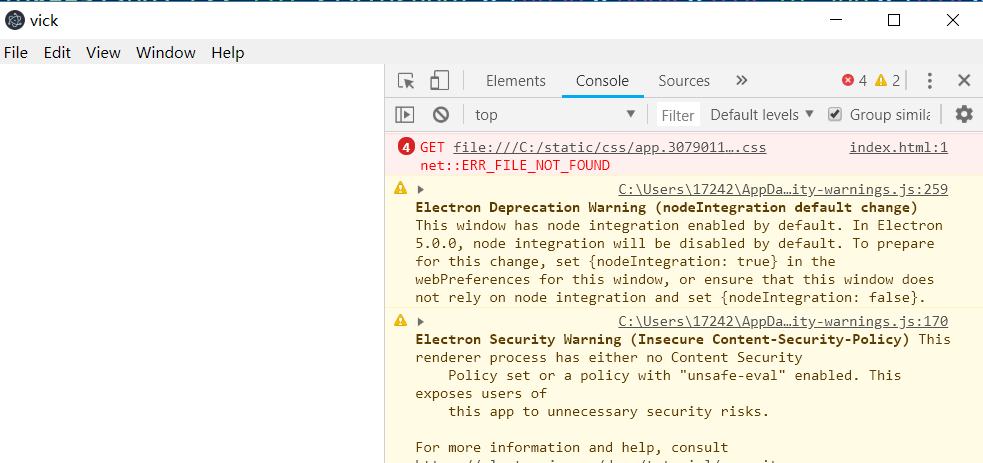The height and width of the screenshot is (463, 983).
Task: Open the Default levels dropdown
Action: (762, 115)
